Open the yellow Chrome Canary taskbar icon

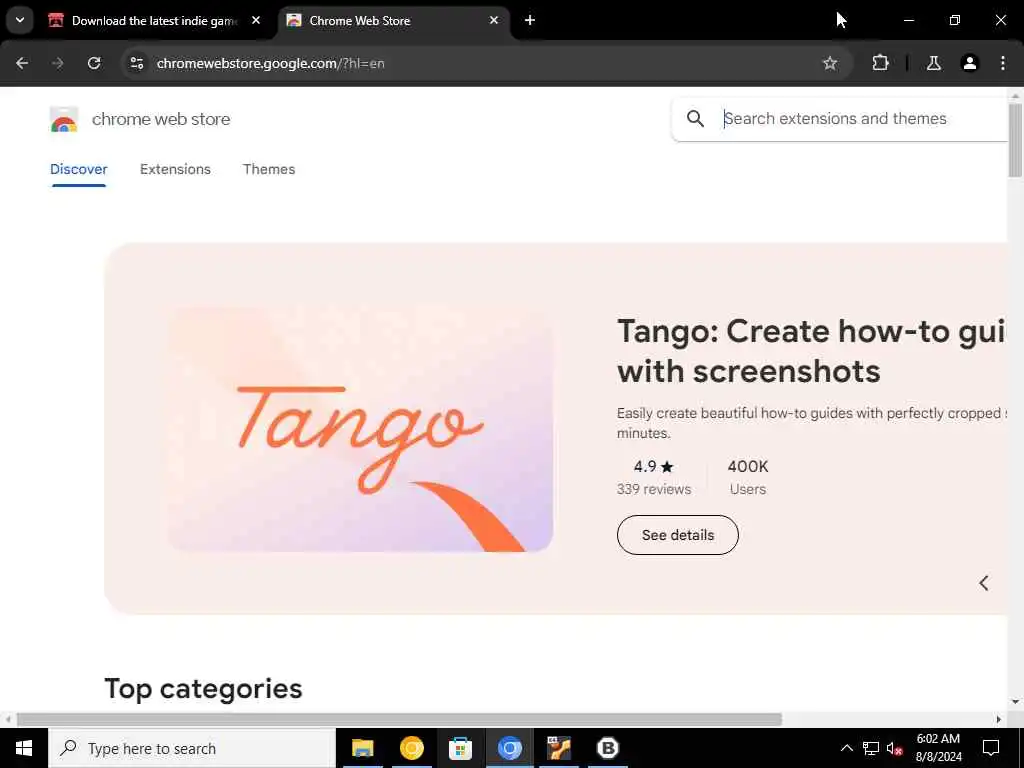[x=411, y=748]
